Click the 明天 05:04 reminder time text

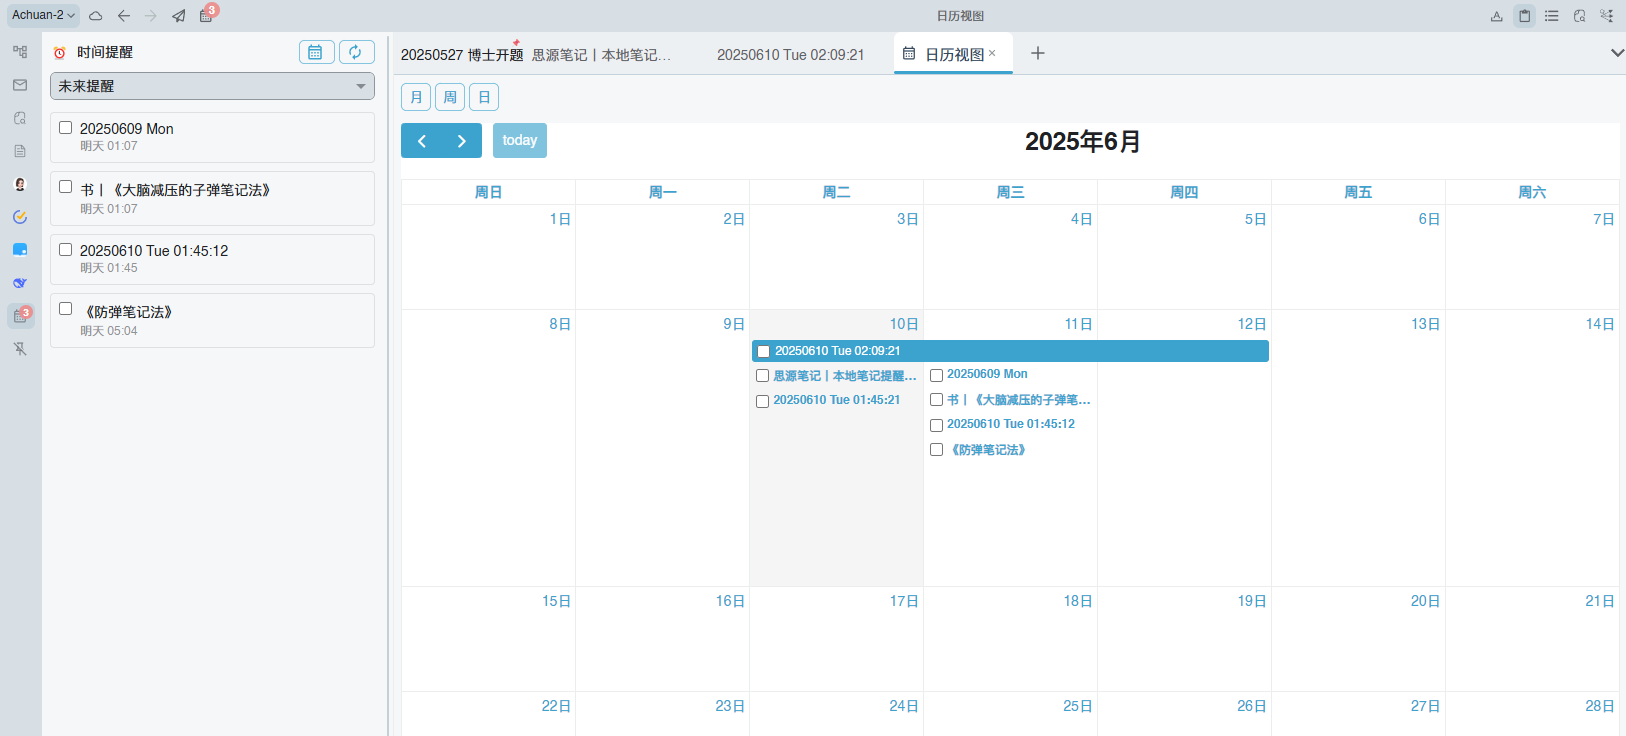[109, 331]
